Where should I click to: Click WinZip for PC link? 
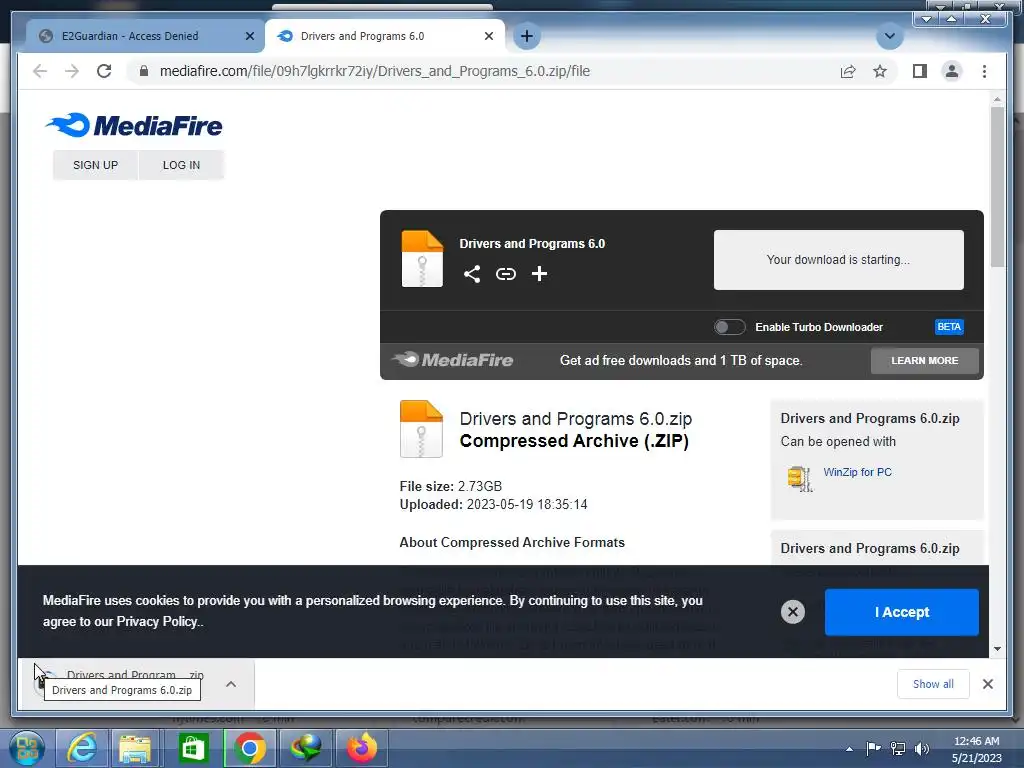click(857, 472)
